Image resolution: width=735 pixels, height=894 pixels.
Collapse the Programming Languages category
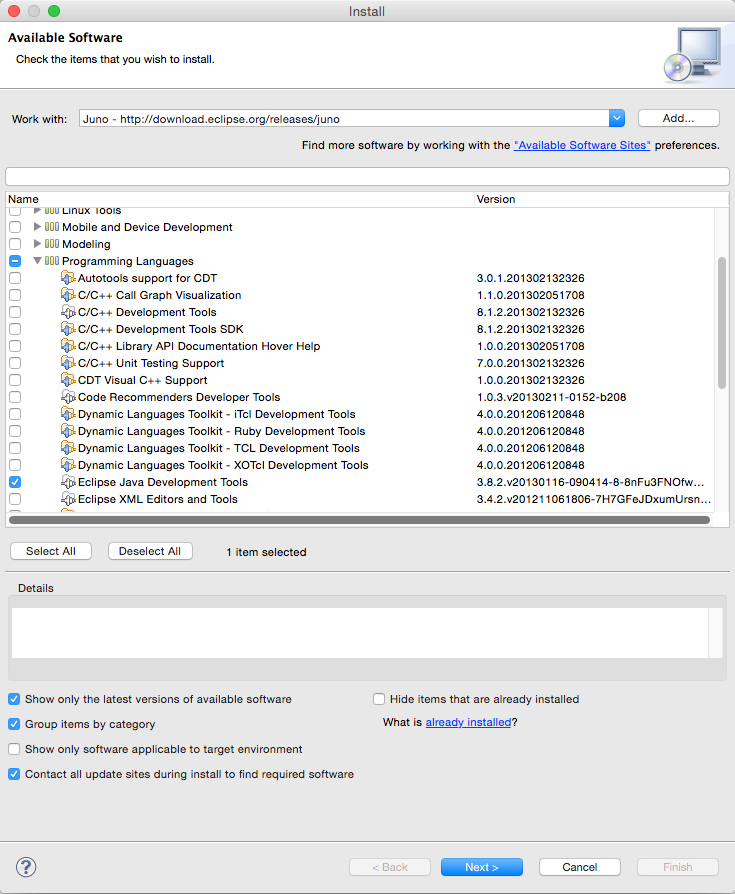coord(37,261)
